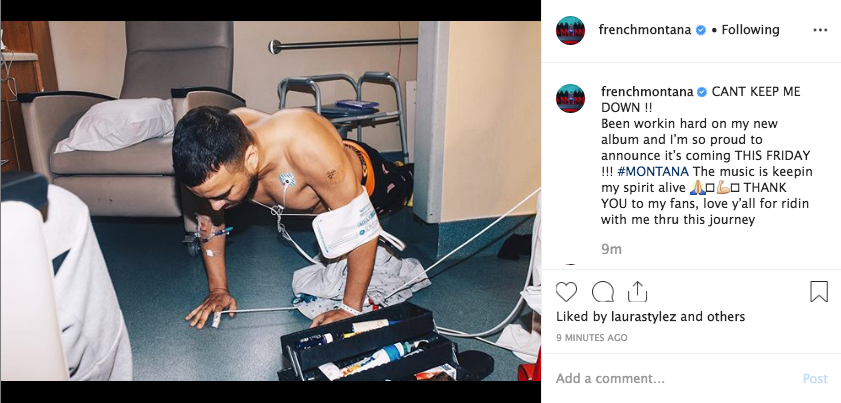Open the header frenchmontana profile avatar
This screenshot has width=841, height=403.
pos(570,30)
